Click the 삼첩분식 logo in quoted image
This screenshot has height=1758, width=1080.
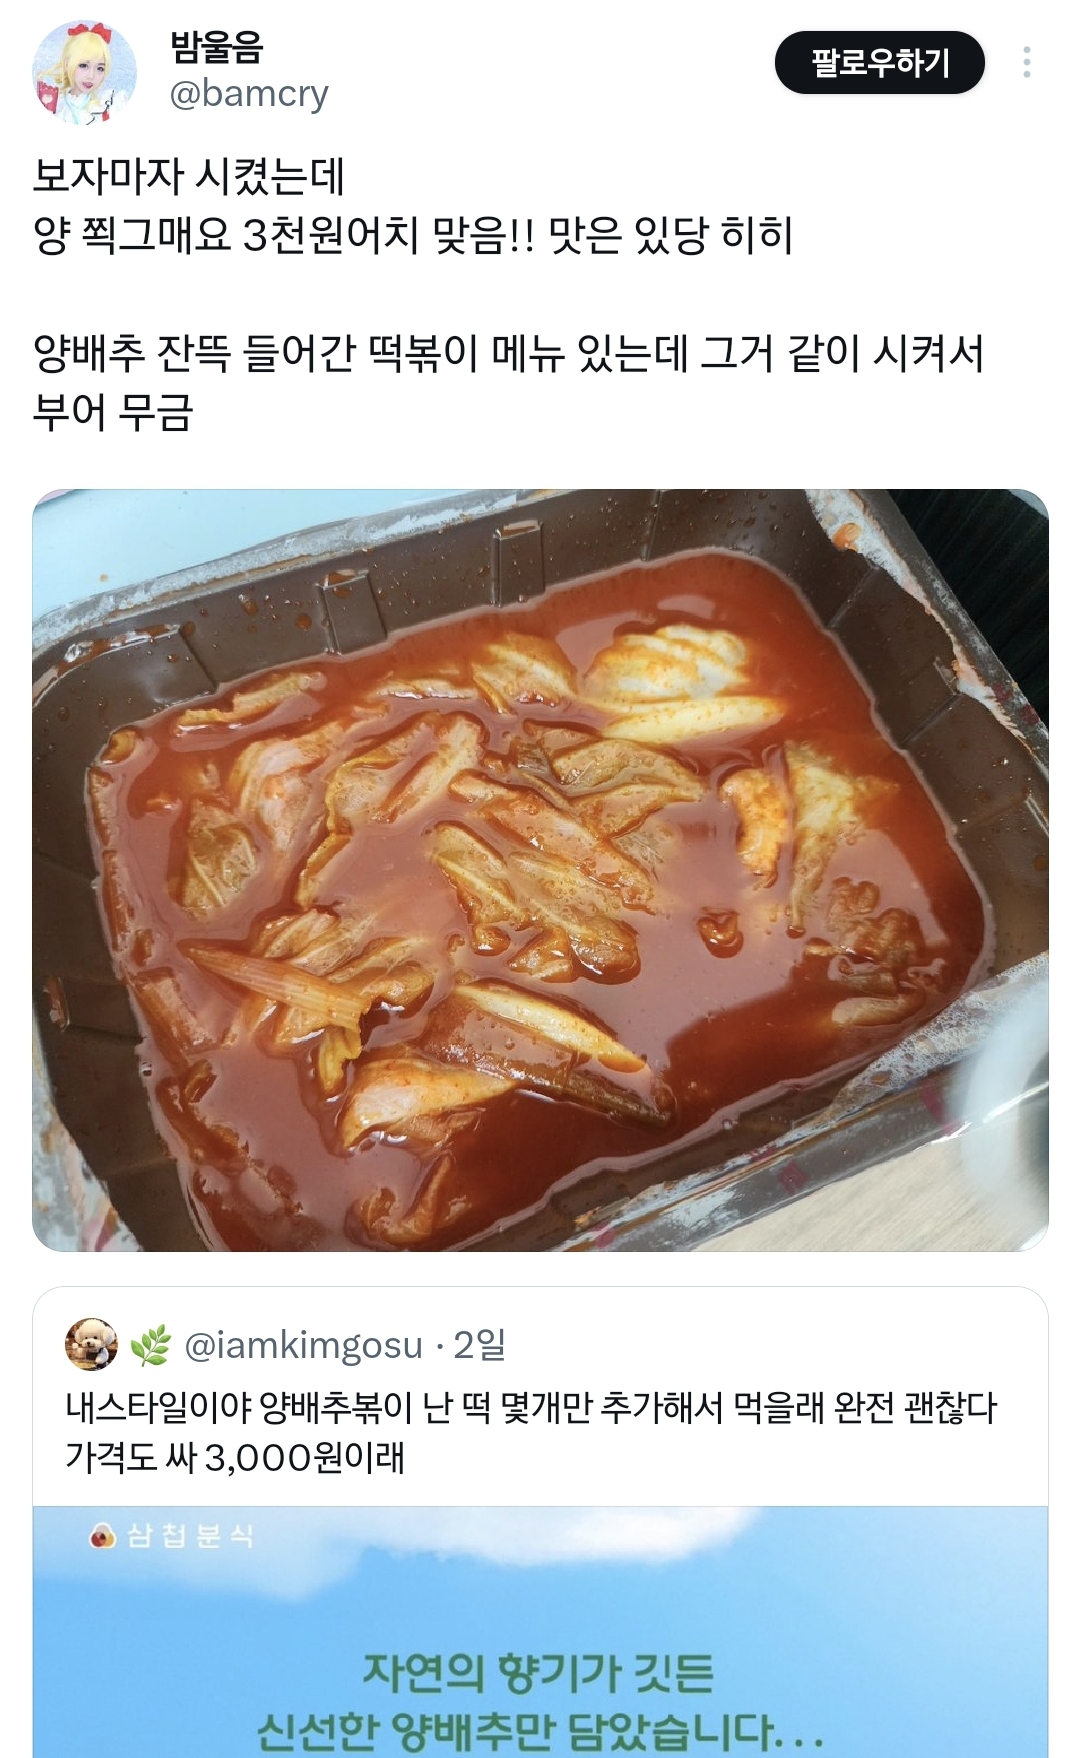tap(172, 1535)
